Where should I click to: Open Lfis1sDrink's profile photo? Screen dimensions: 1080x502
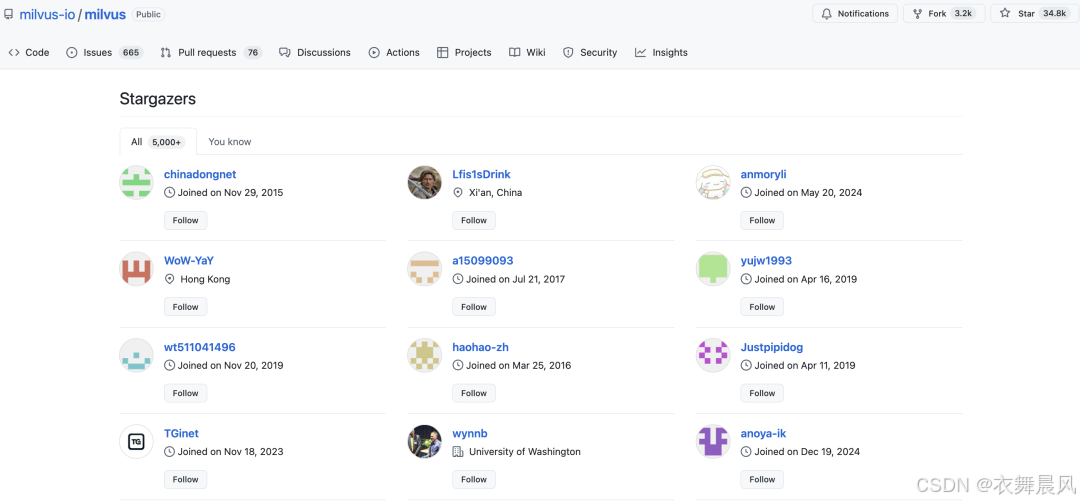pos(424,182)
